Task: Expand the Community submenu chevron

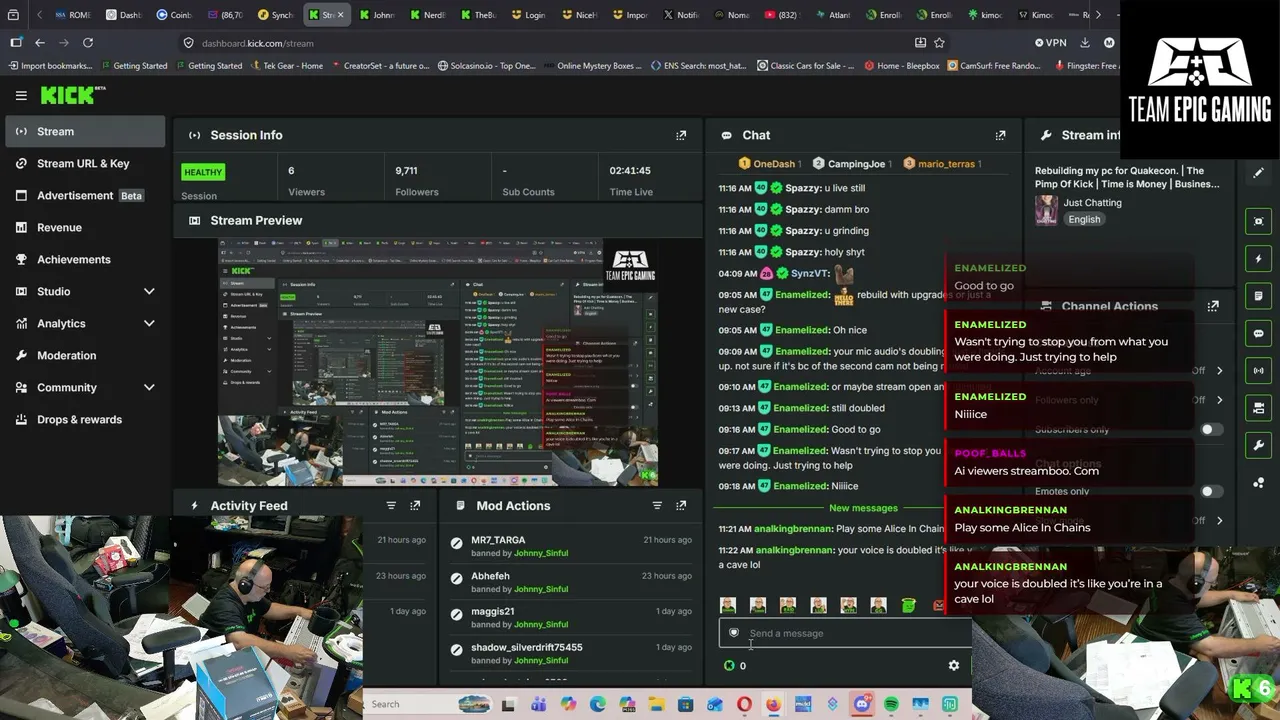Action: [149, 387]
